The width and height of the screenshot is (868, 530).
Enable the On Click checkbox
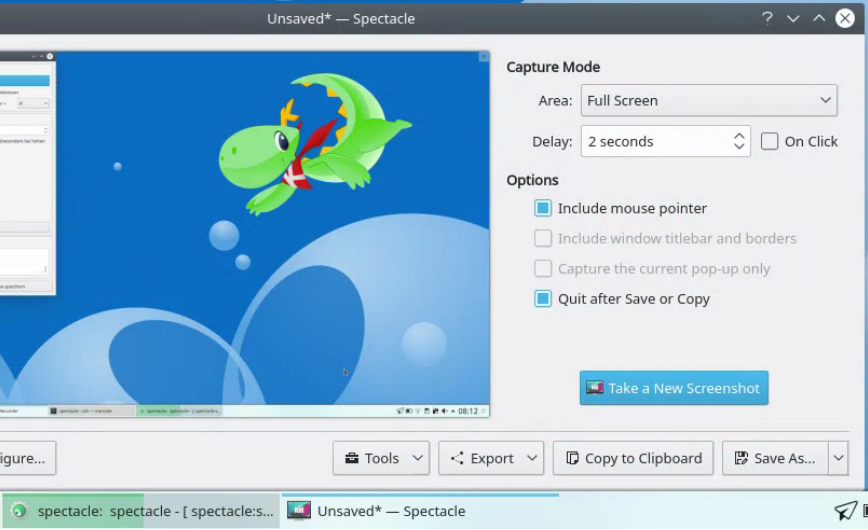pos(769,141)
